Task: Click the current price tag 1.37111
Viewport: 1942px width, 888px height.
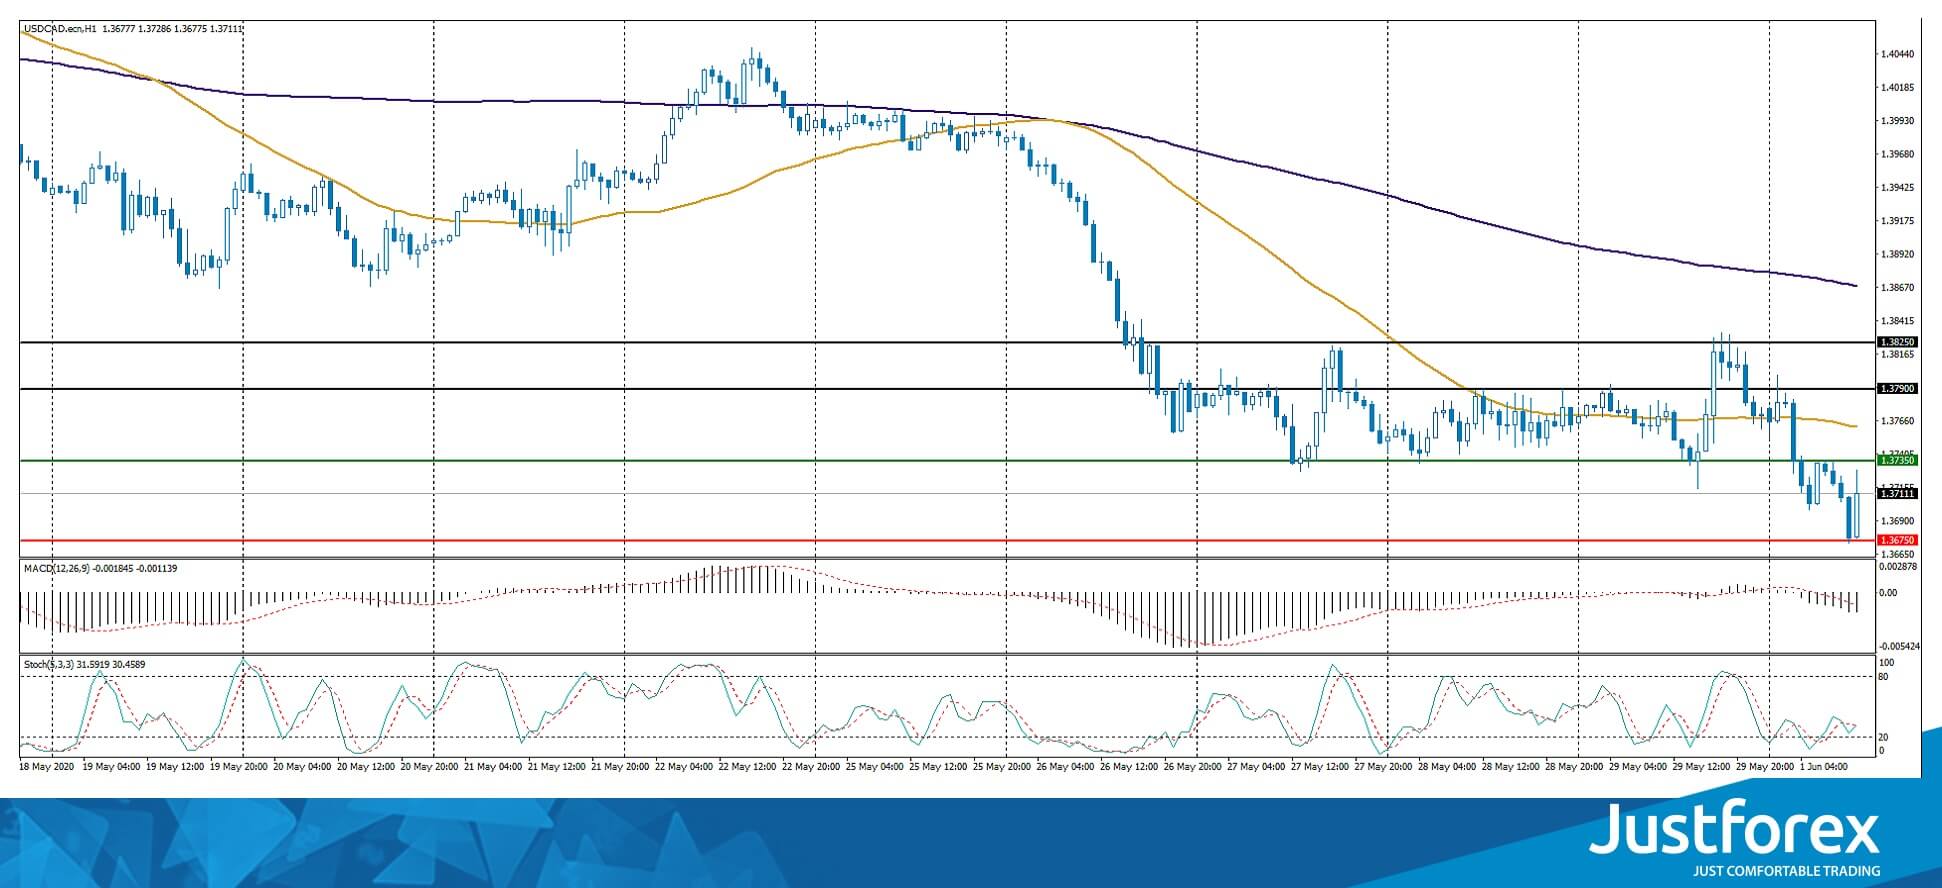Action: [1898, 494]
